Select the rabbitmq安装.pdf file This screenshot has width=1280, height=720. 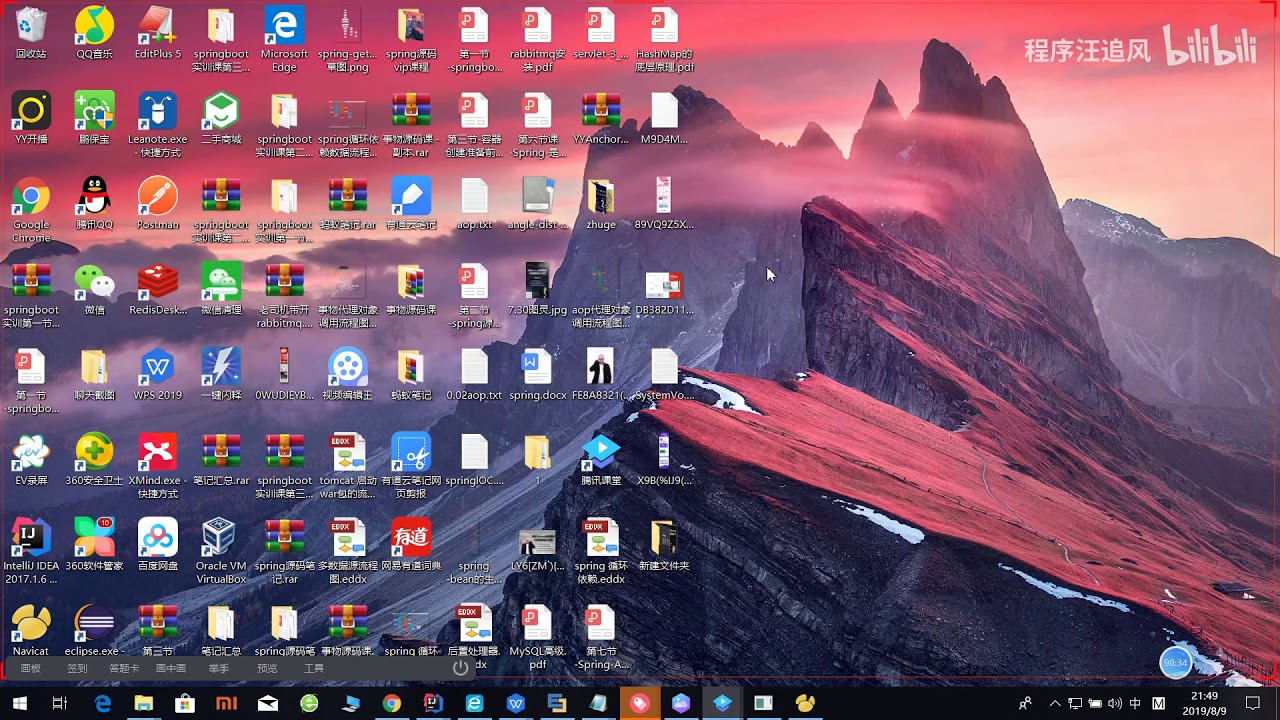click(537, 40)
